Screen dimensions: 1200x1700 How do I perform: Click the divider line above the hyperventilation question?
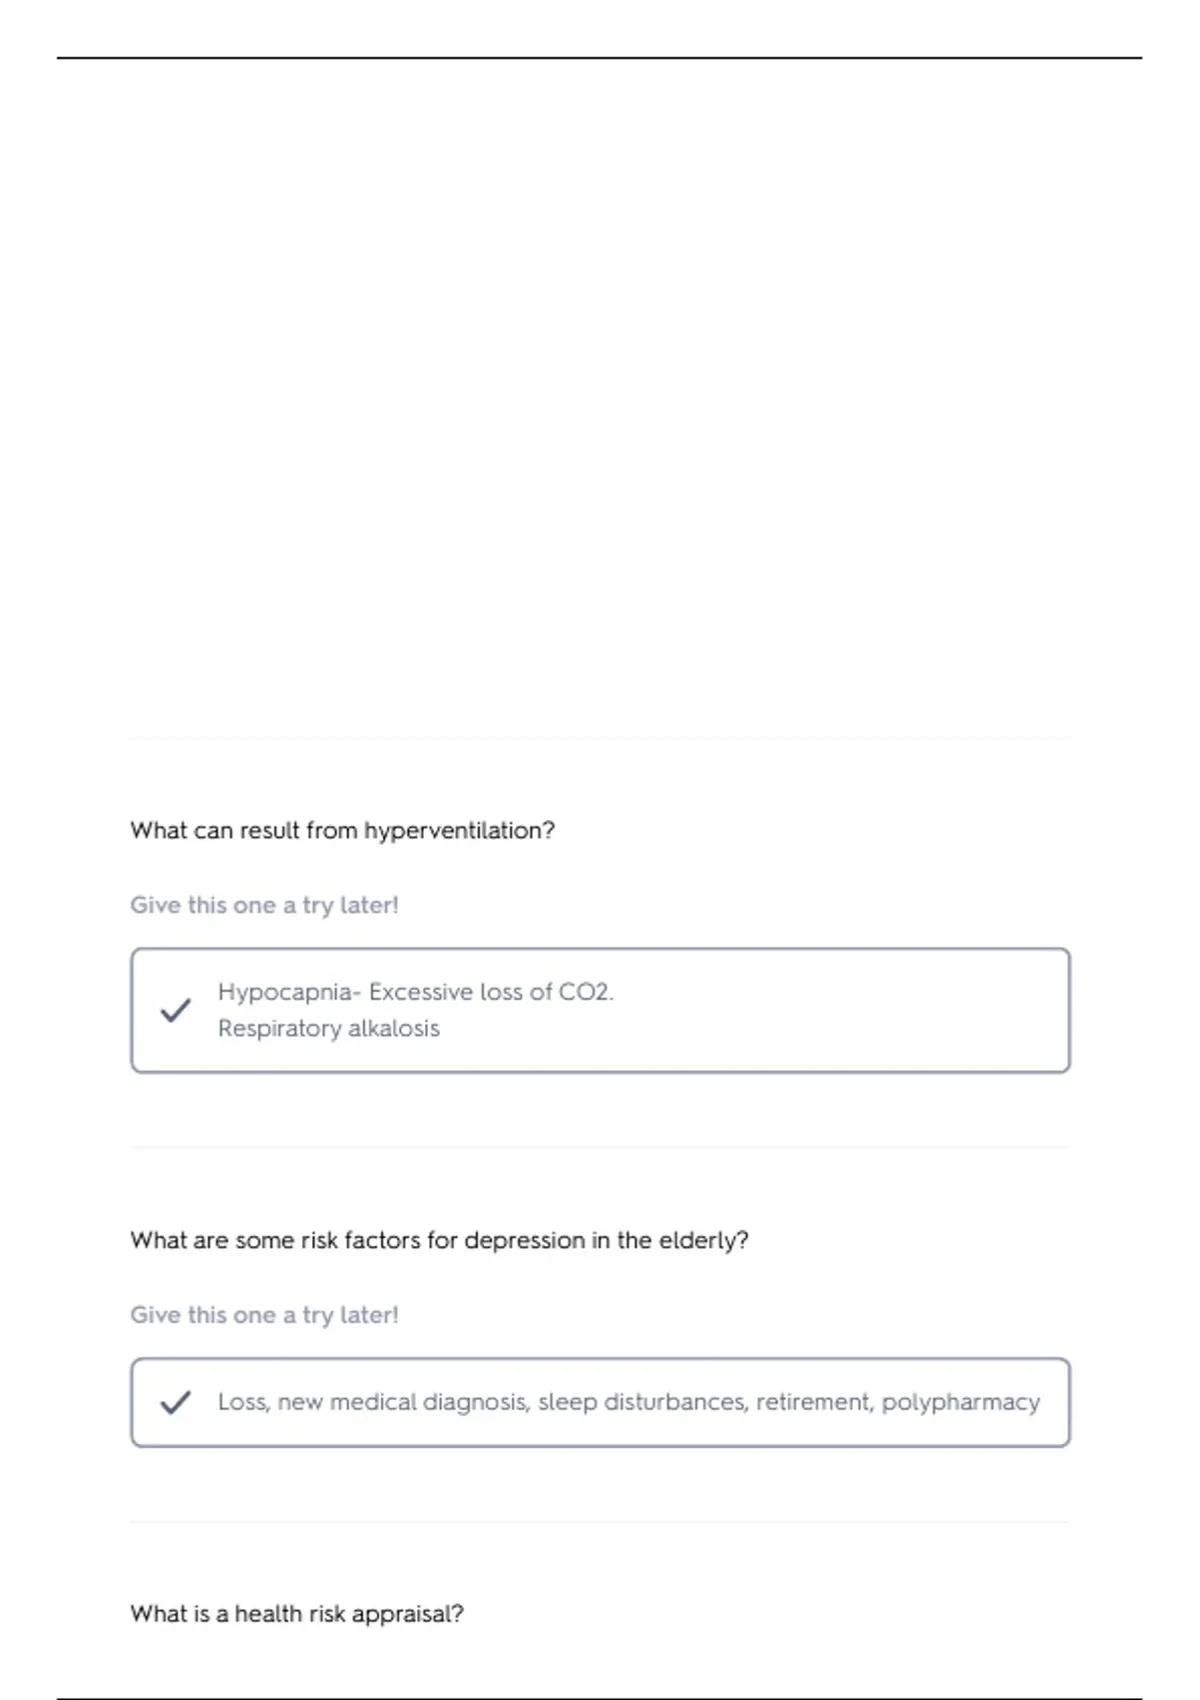[600, 739]
